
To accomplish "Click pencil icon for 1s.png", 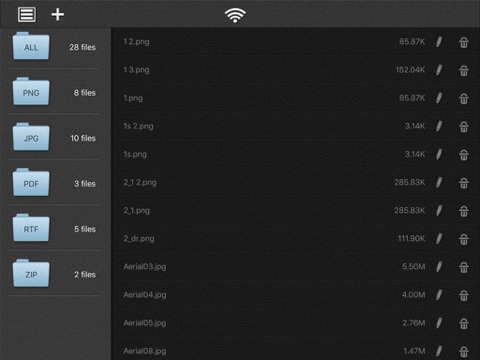I will (439, 154).
